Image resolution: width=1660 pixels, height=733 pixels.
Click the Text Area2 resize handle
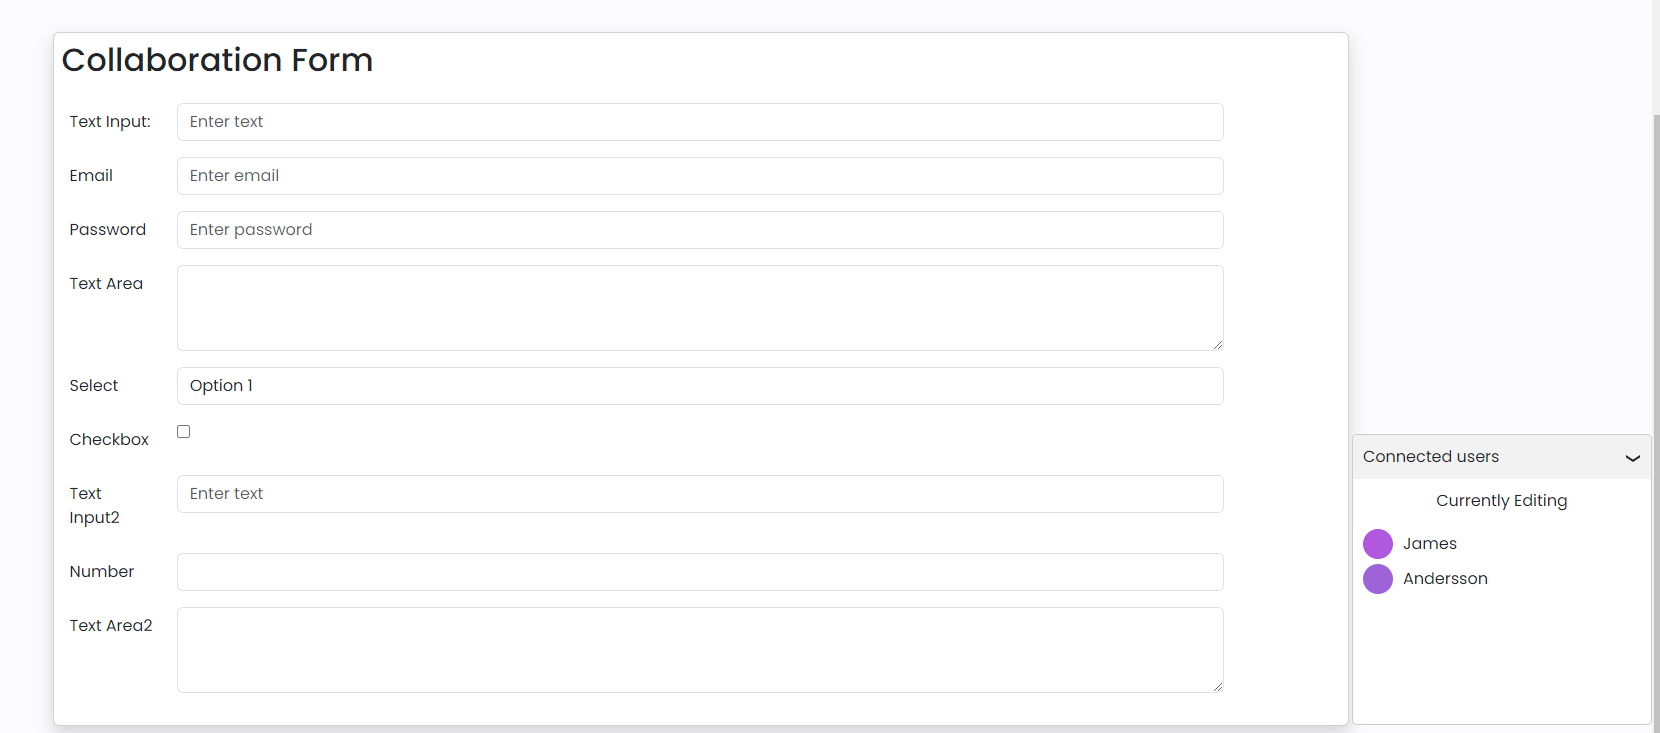click(1217, 687)
